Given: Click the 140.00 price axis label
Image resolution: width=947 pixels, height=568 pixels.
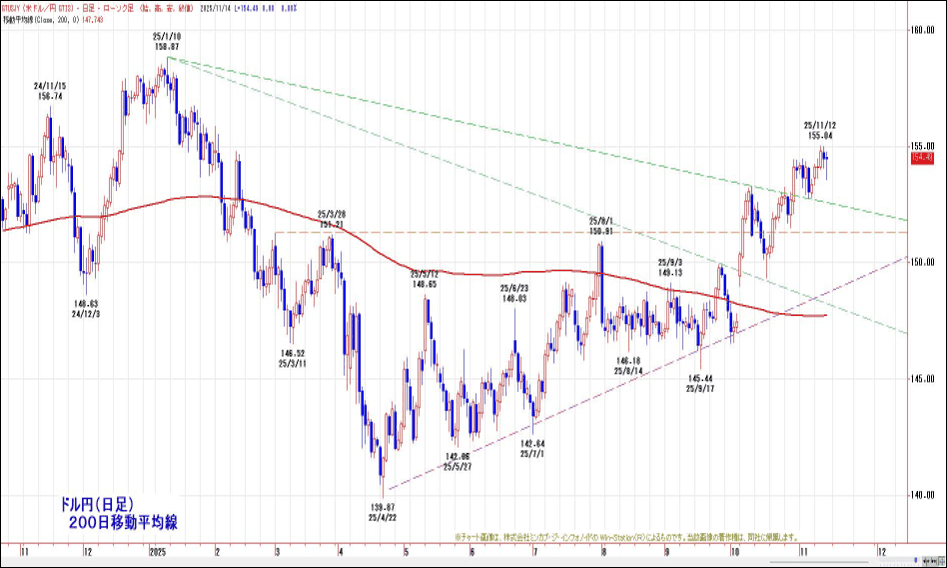Looking at the screenshot, I should [x=922, y=495].
